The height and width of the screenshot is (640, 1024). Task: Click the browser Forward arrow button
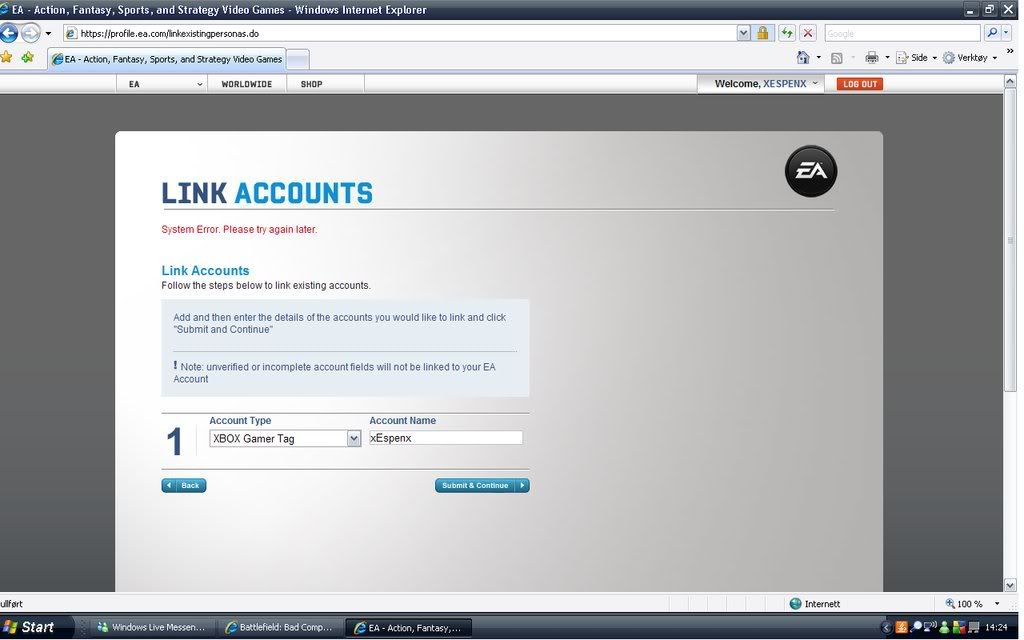31,33
